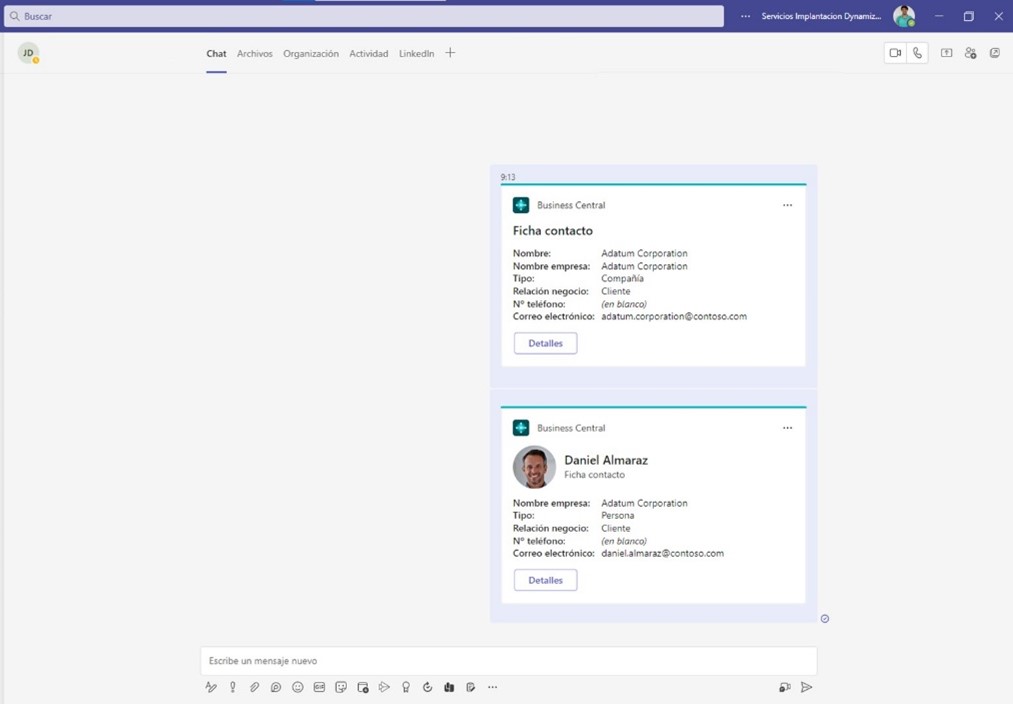Click Detalles on the Adatum Corporation card
Viewport: 1013px width, 704px height.
(x=546, y=343)
